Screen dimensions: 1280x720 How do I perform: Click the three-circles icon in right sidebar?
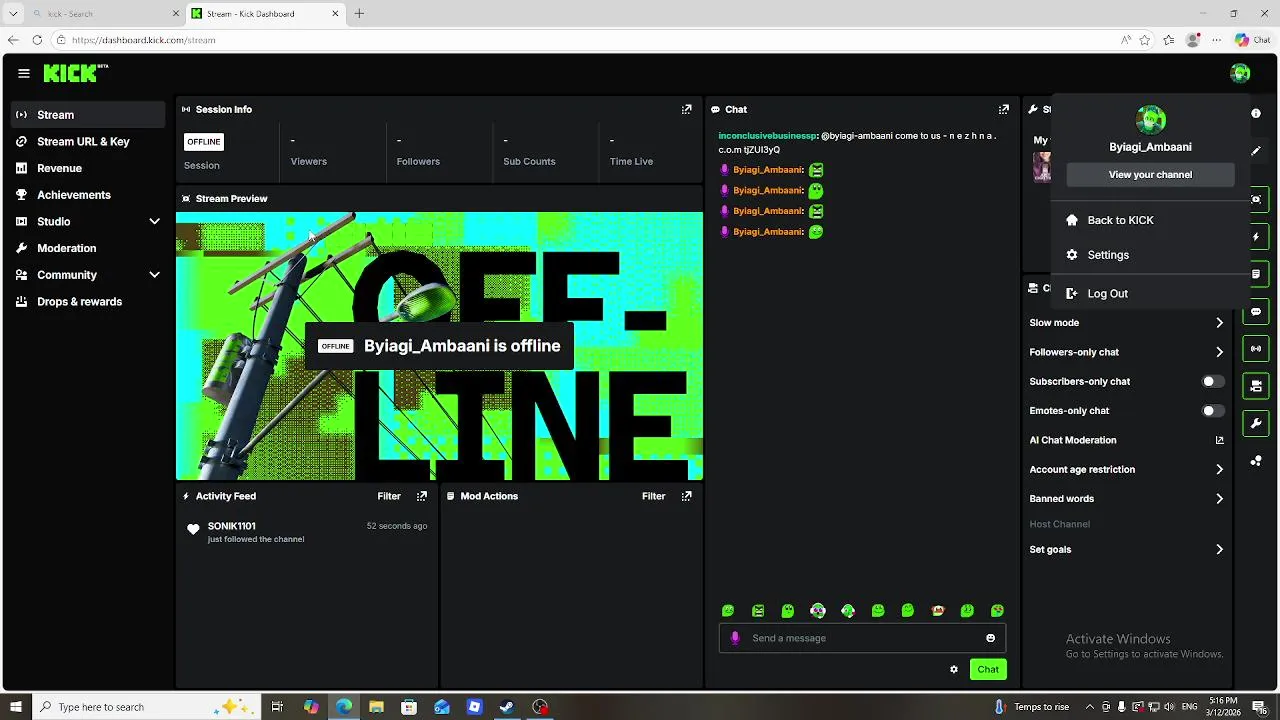click(1256, 461)
